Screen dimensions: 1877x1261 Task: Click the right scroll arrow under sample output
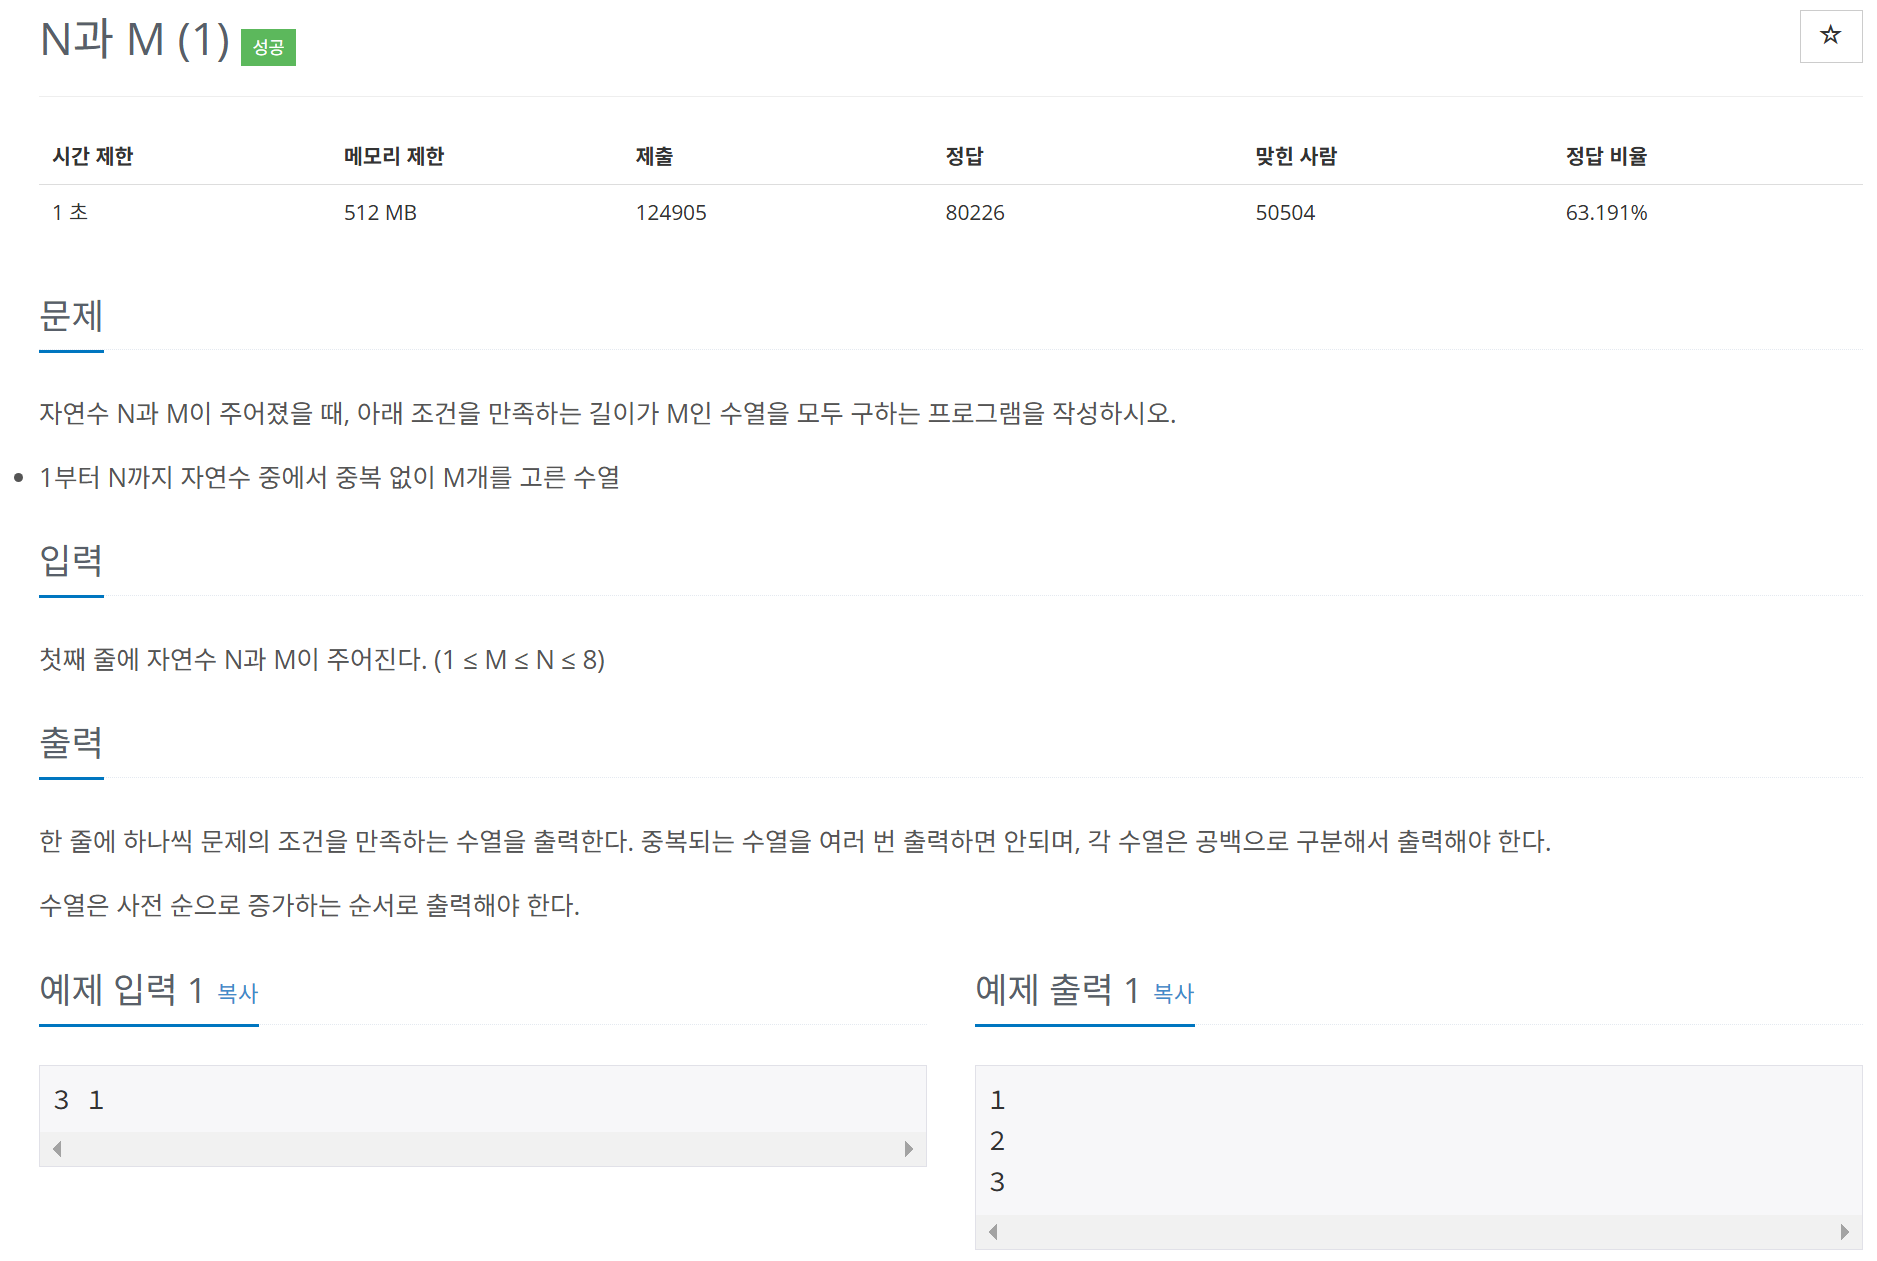(x=1846, y=1230)
